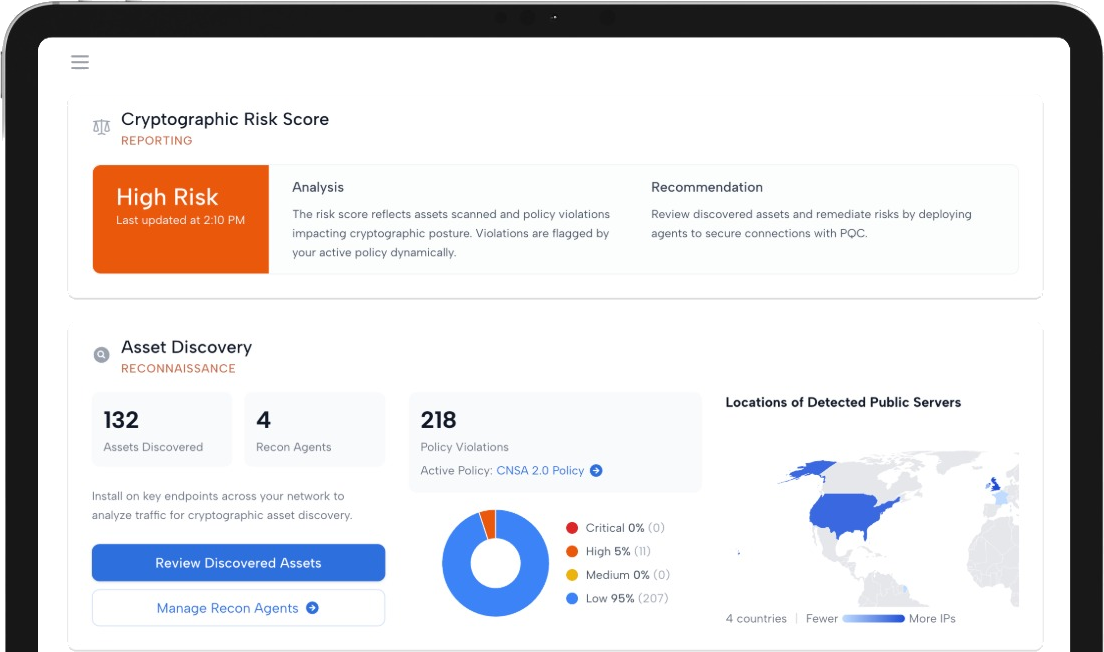Open the CNSA 2.0 Policy link
Image resolution: width=1104 pixels, height=652 pixels.
(x=540, y=470)
